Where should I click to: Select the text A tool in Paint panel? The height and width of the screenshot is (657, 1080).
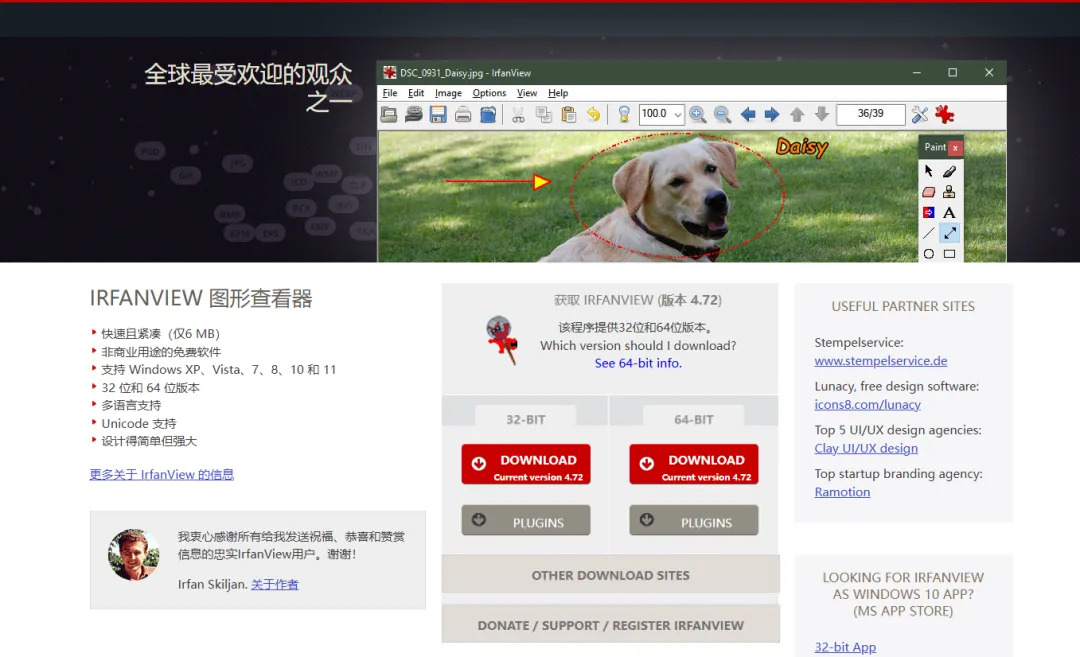pyautogui.click(x=949, y=212)
